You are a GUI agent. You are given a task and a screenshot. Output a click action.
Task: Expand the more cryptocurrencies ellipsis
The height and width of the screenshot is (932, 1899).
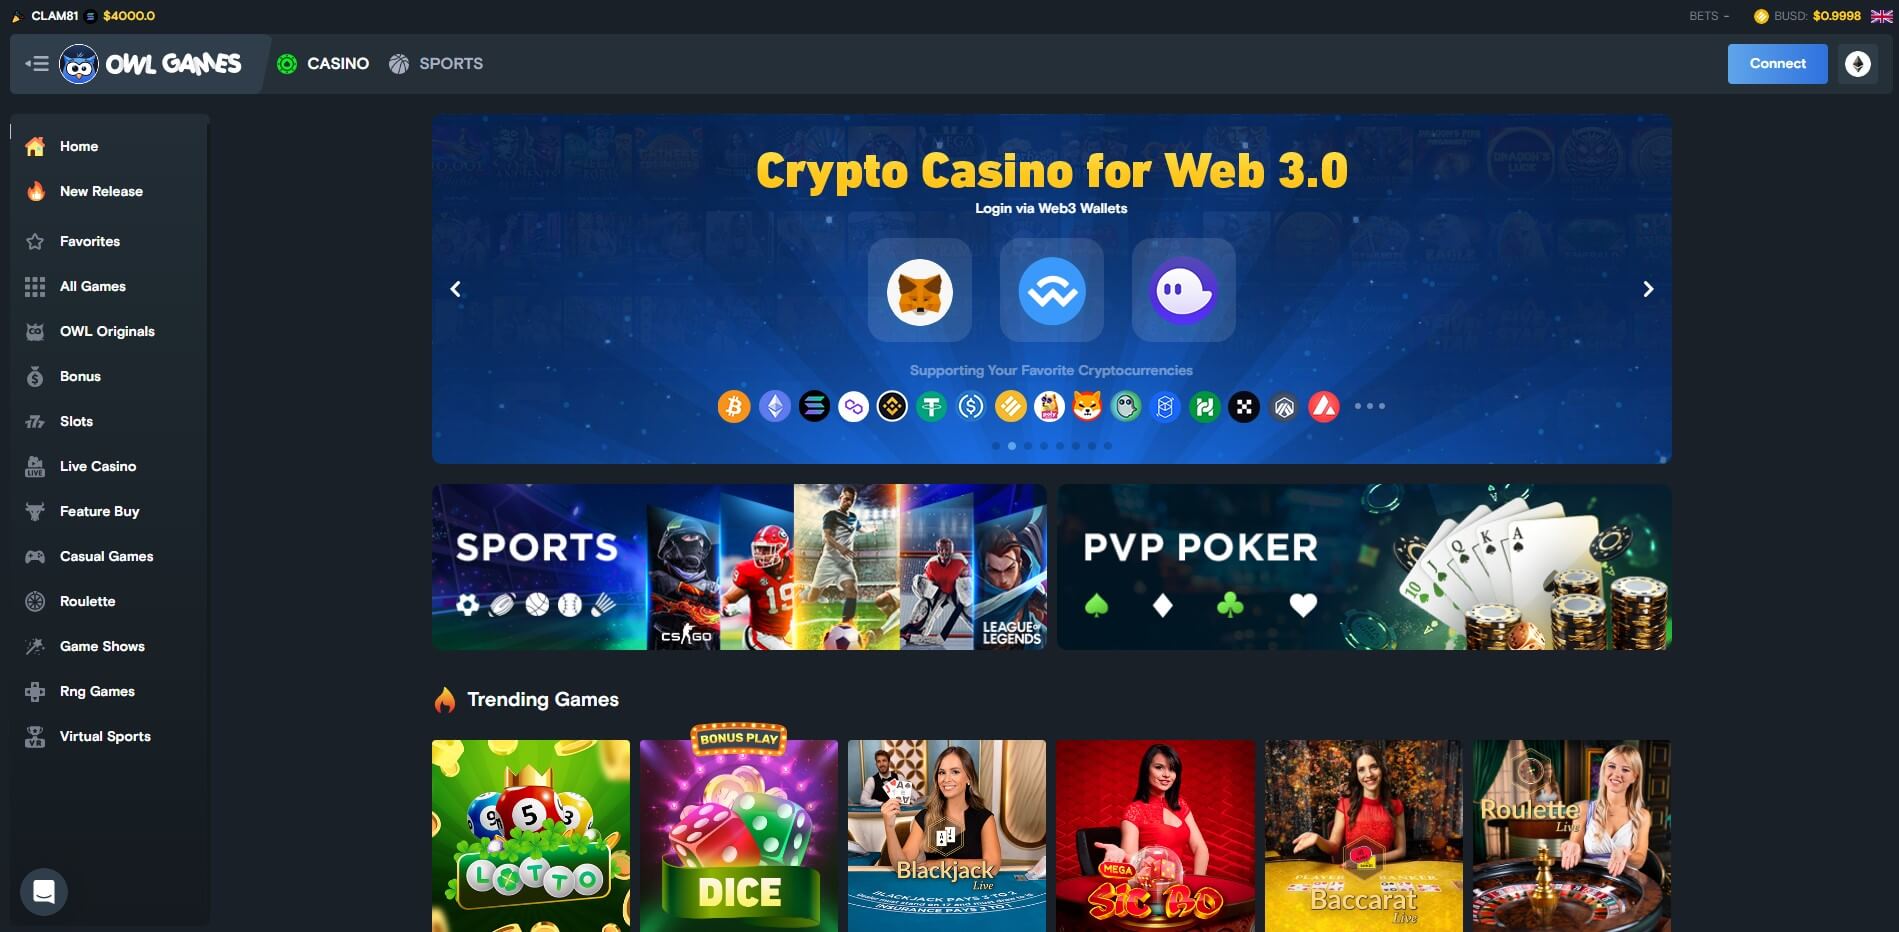click(x=1369, y=406)
